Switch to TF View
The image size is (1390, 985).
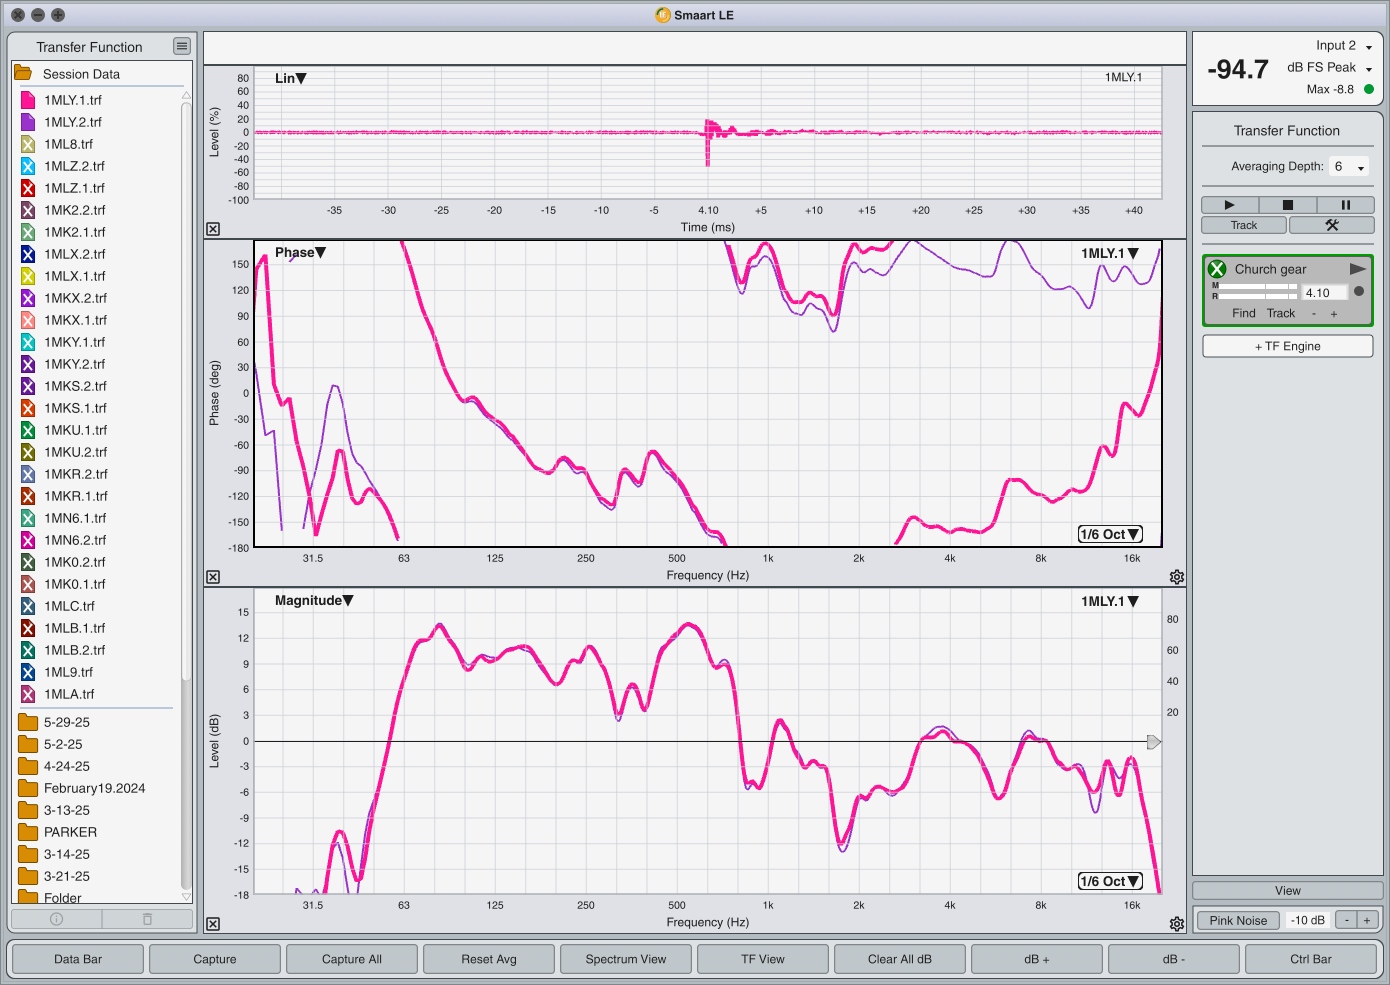[763, 959]
